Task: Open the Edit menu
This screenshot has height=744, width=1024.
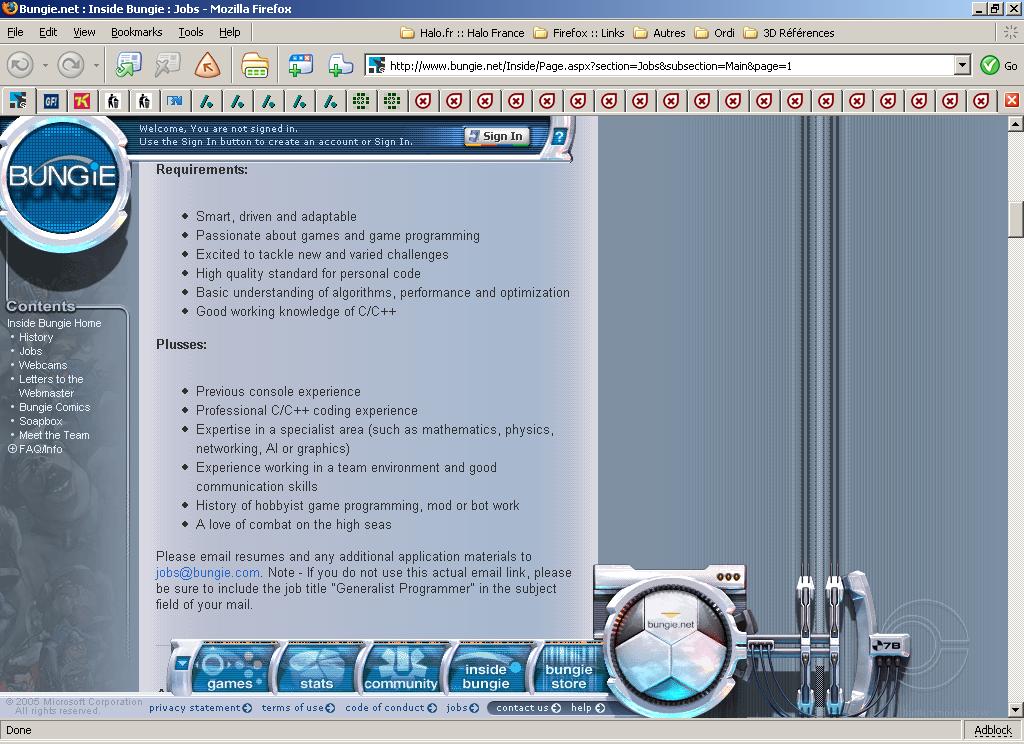Action: [48, 32]
